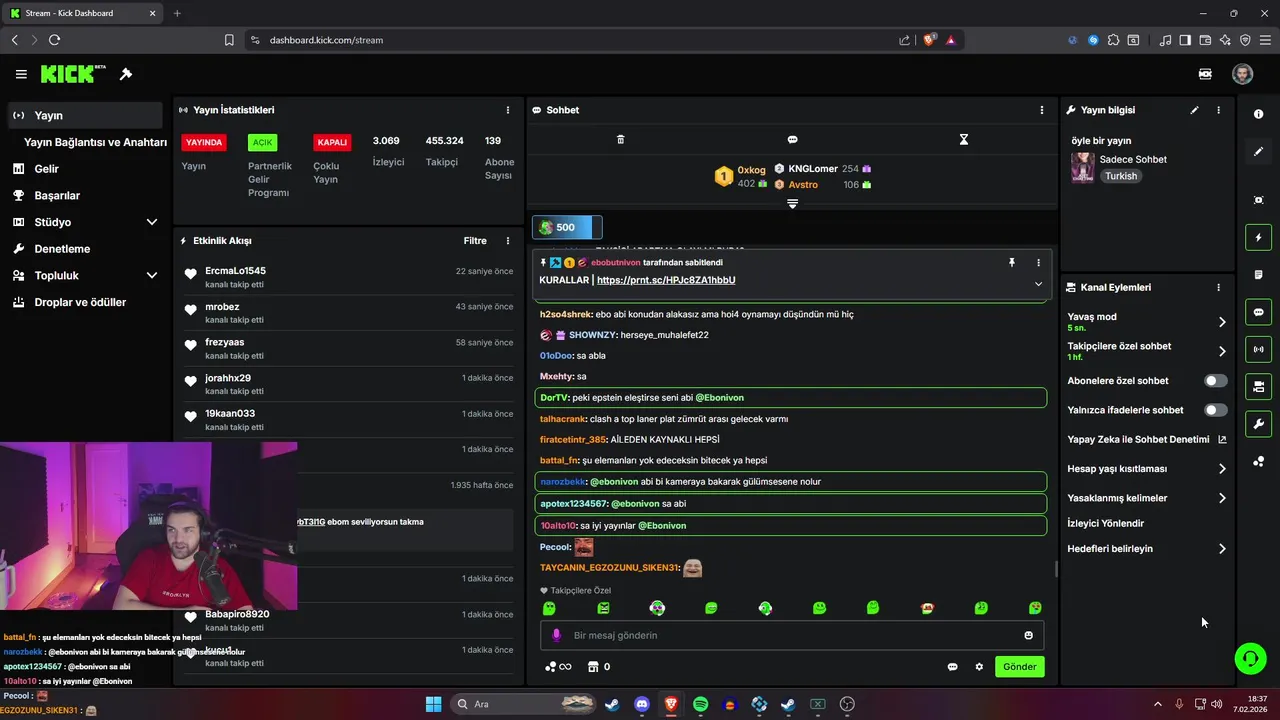Click the trash icon in the Sohbet panel
This screenshot has height=720, width=1280.
point(620,139)
